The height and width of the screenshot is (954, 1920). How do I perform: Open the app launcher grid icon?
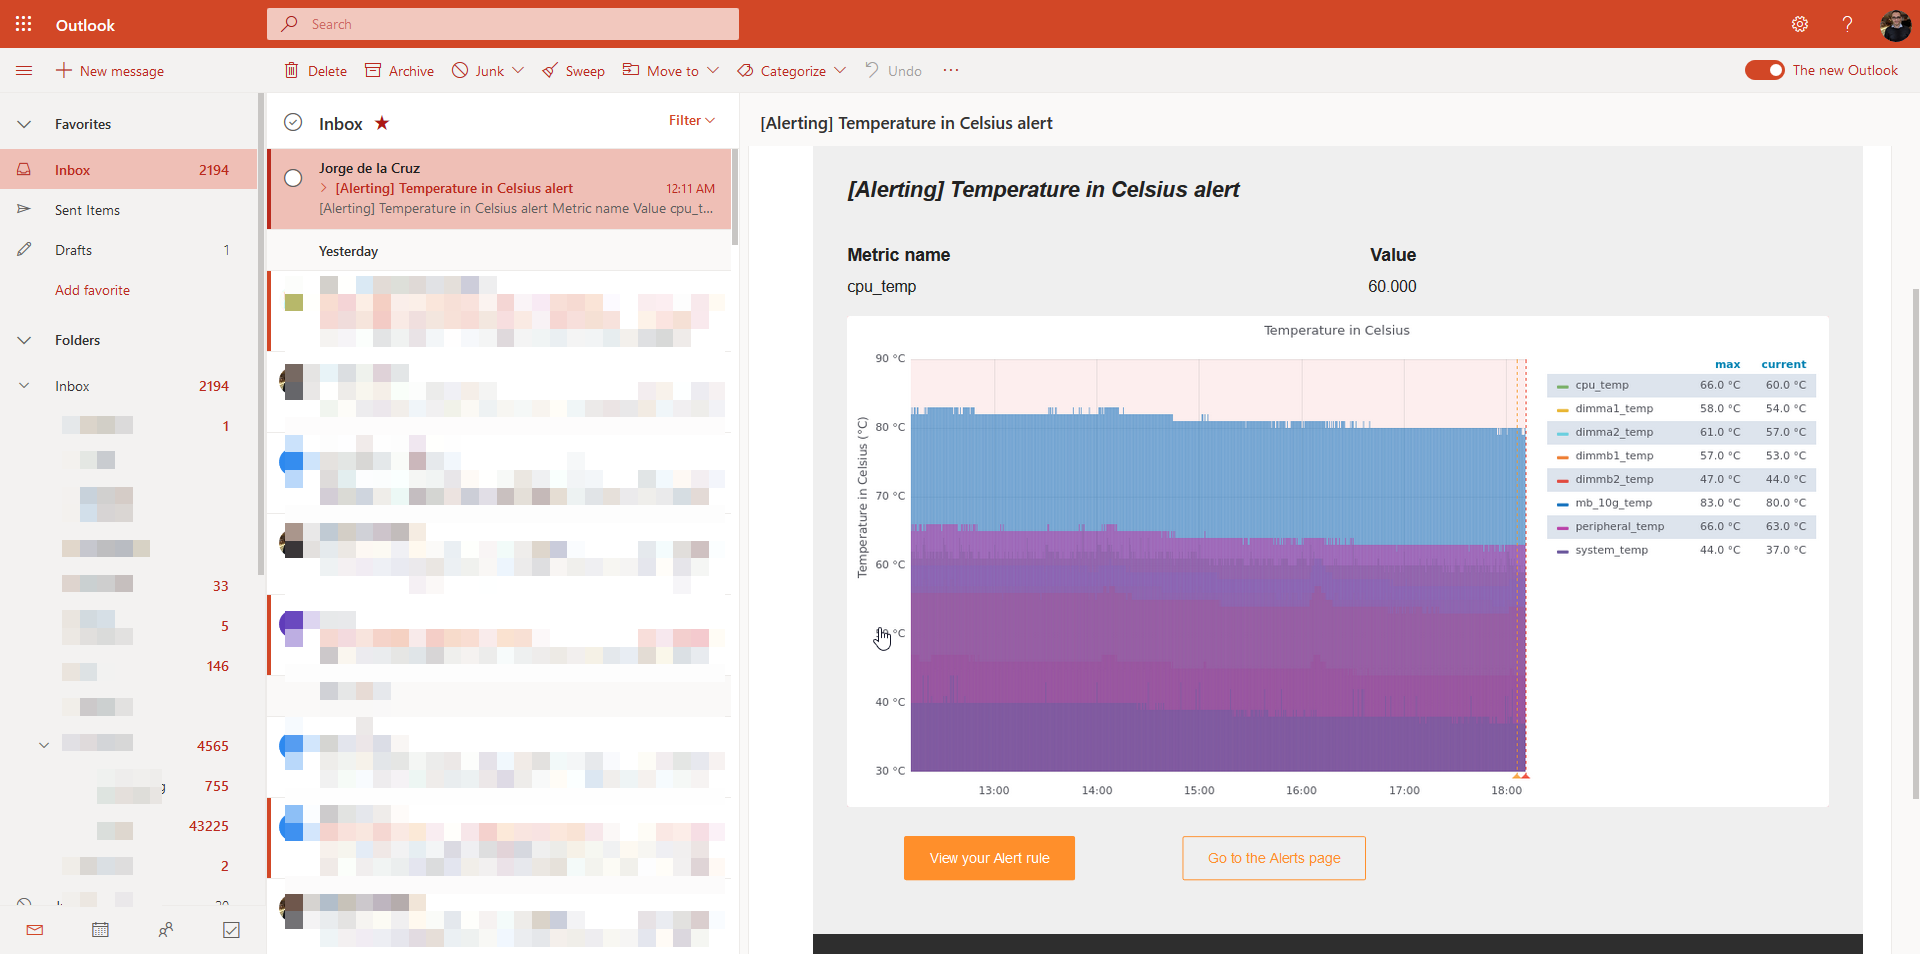coord(24,24)
